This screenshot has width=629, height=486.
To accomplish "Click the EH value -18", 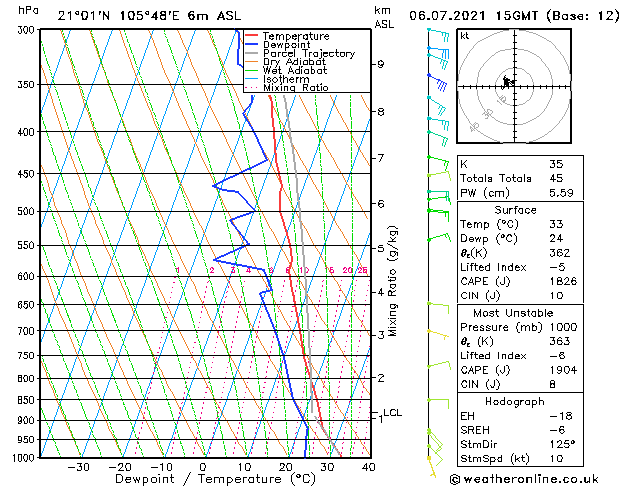I will click(561, 416).
